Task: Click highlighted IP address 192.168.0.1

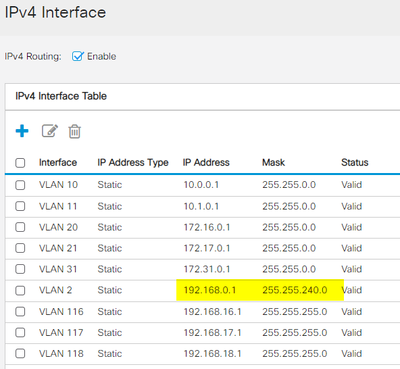Action: [210, 290]
